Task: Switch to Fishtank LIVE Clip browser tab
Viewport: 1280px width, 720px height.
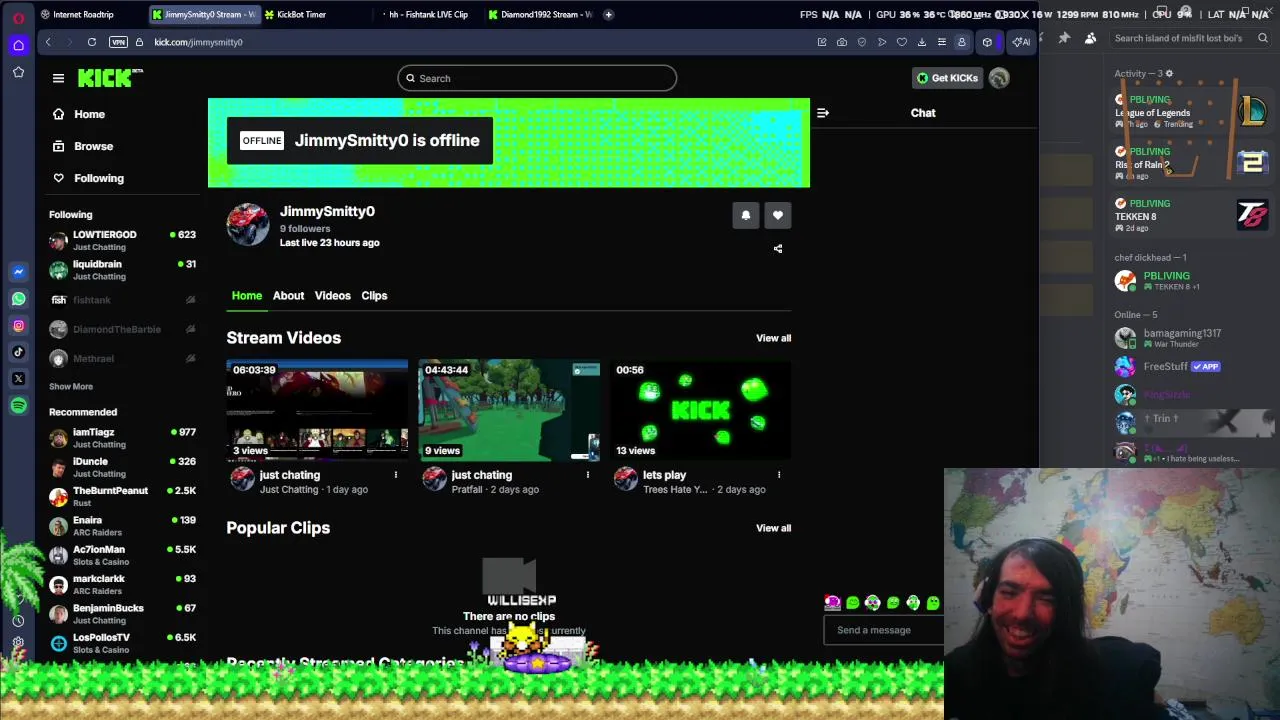Action: 428,15
